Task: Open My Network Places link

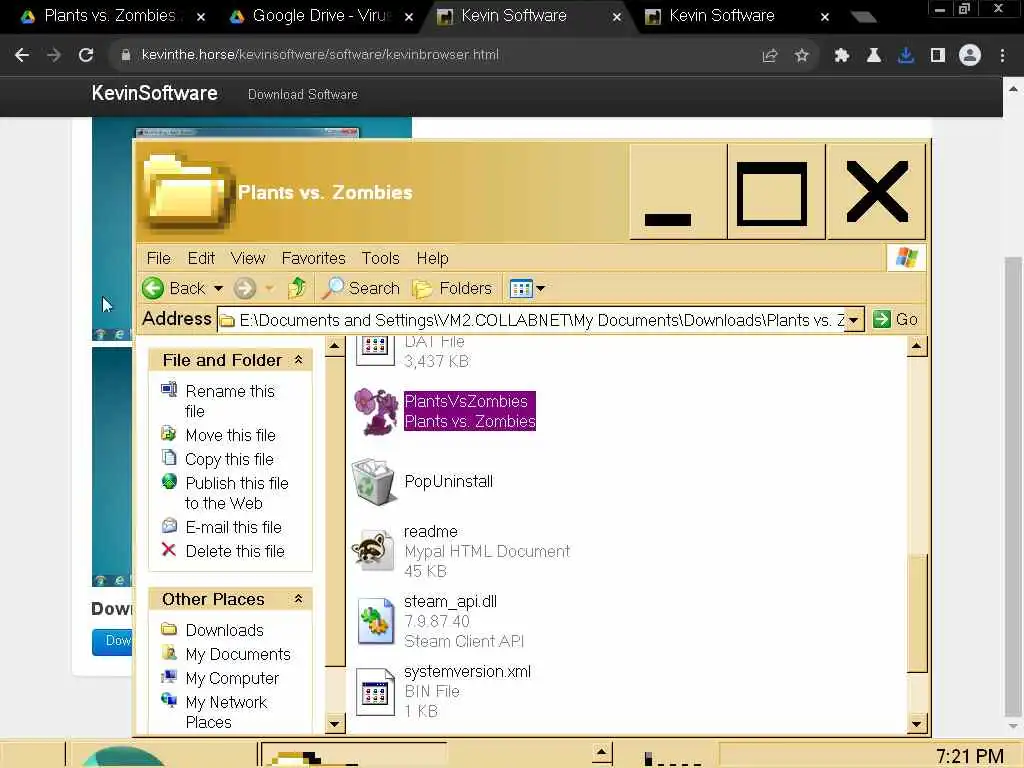Action: 227,712
